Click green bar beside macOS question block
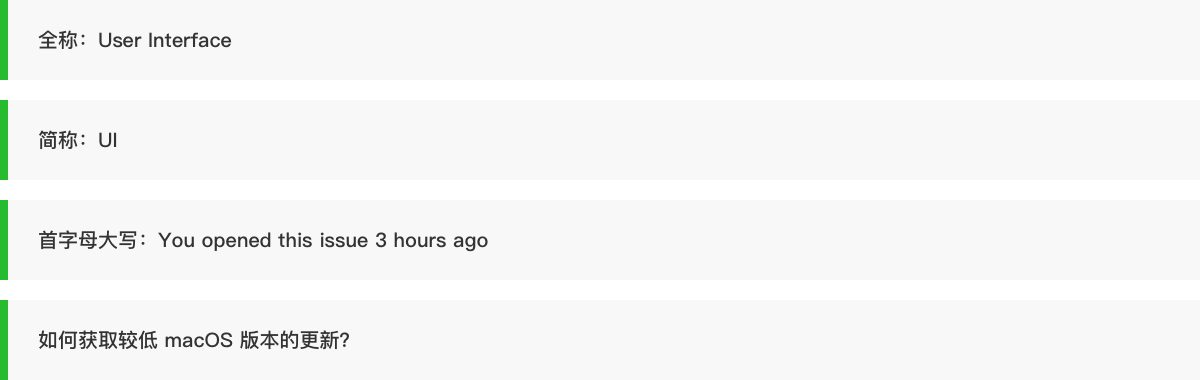1200x380 pixels. pyautogui.click(x=4, y=340)
